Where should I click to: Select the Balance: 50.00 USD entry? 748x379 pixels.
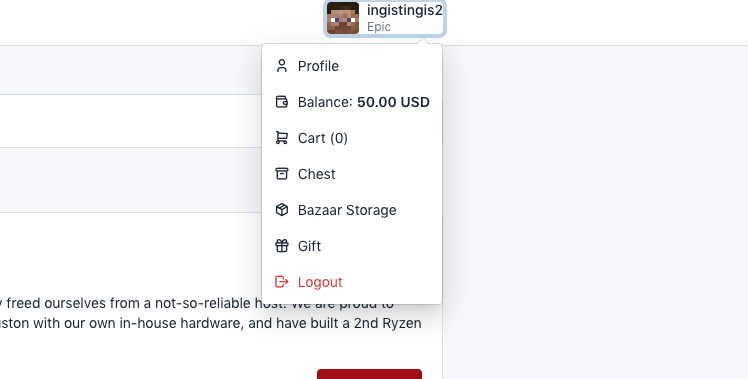(x=352, y=102)
